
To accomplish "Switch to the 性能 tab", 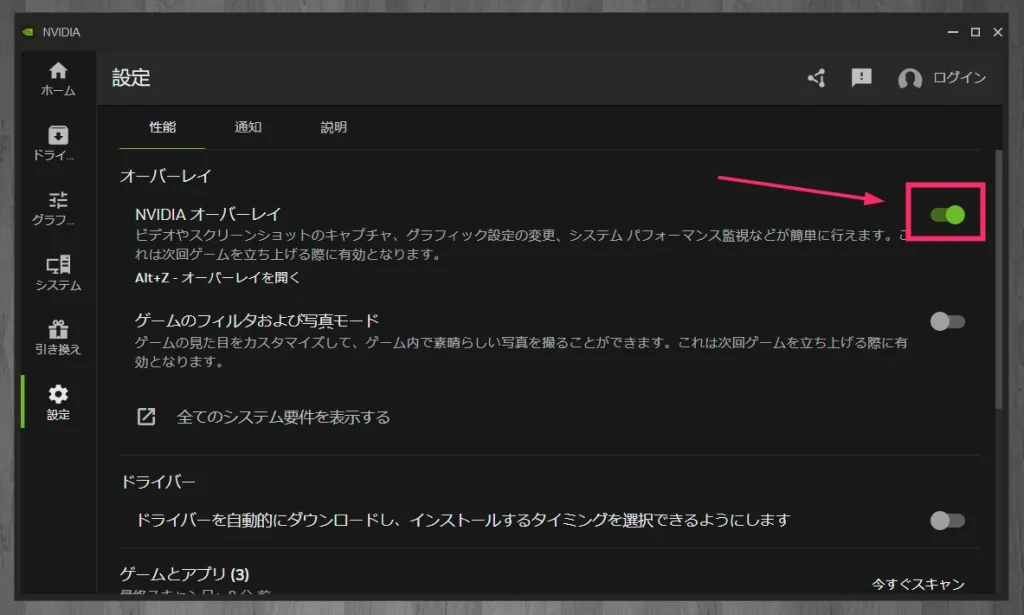I will pyautogui.click(x=163, y=127).
